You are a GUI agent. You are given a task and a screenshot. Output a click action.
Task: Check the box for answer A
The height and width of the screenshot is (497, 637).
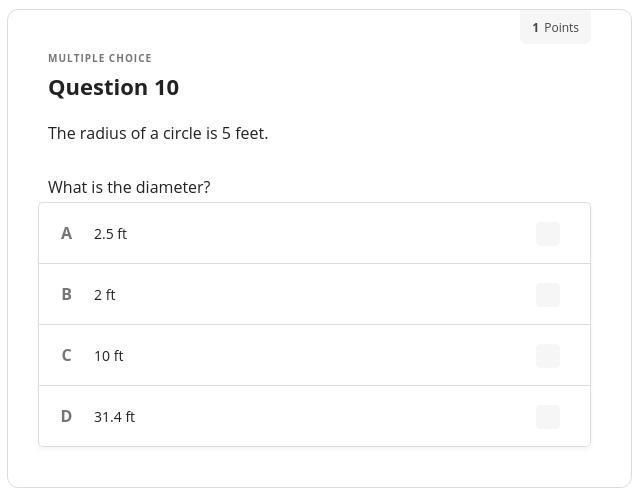547,234
